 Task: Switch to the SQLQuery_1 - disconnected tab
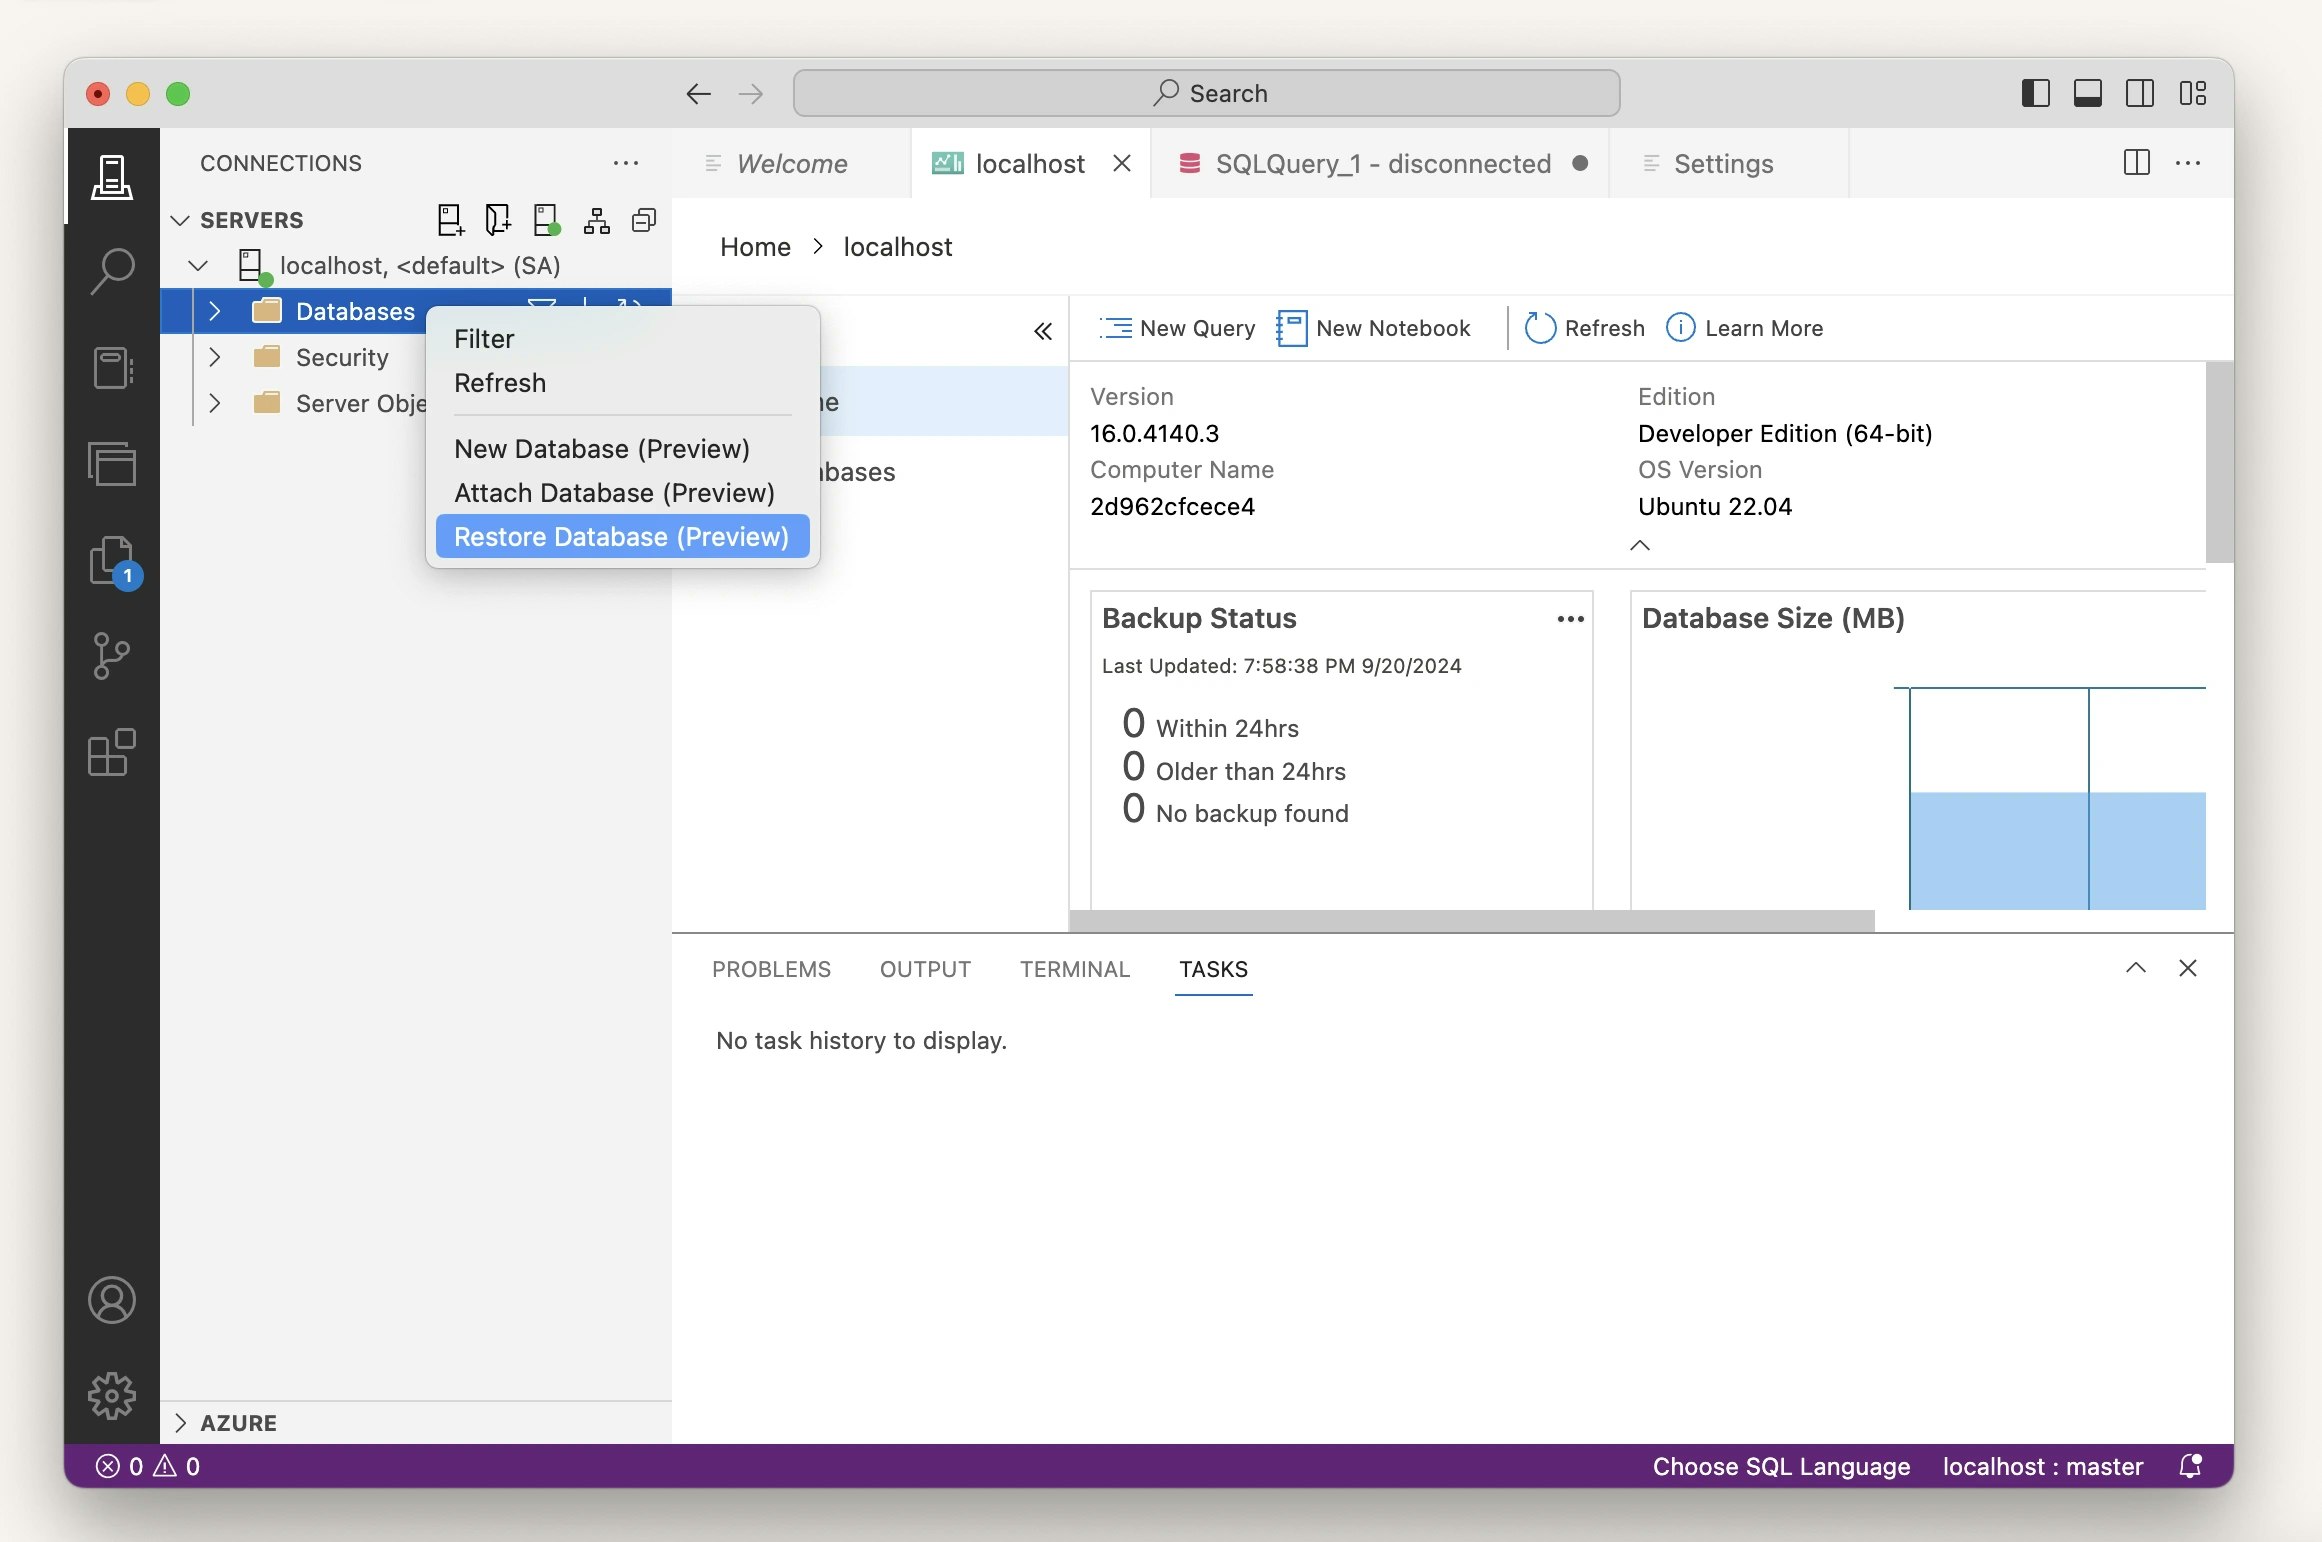pos(1382,163)
